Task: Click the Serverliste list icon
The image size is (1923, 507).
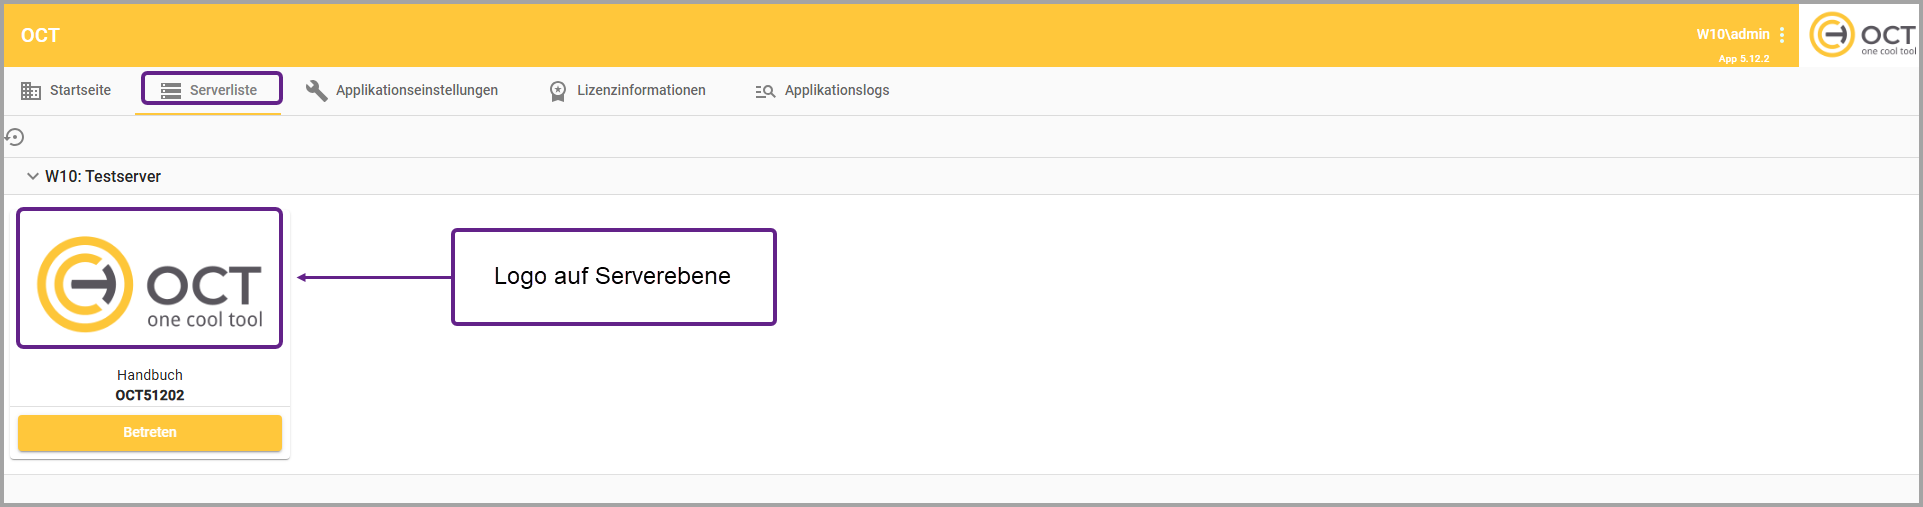Action: coord(171,91)
